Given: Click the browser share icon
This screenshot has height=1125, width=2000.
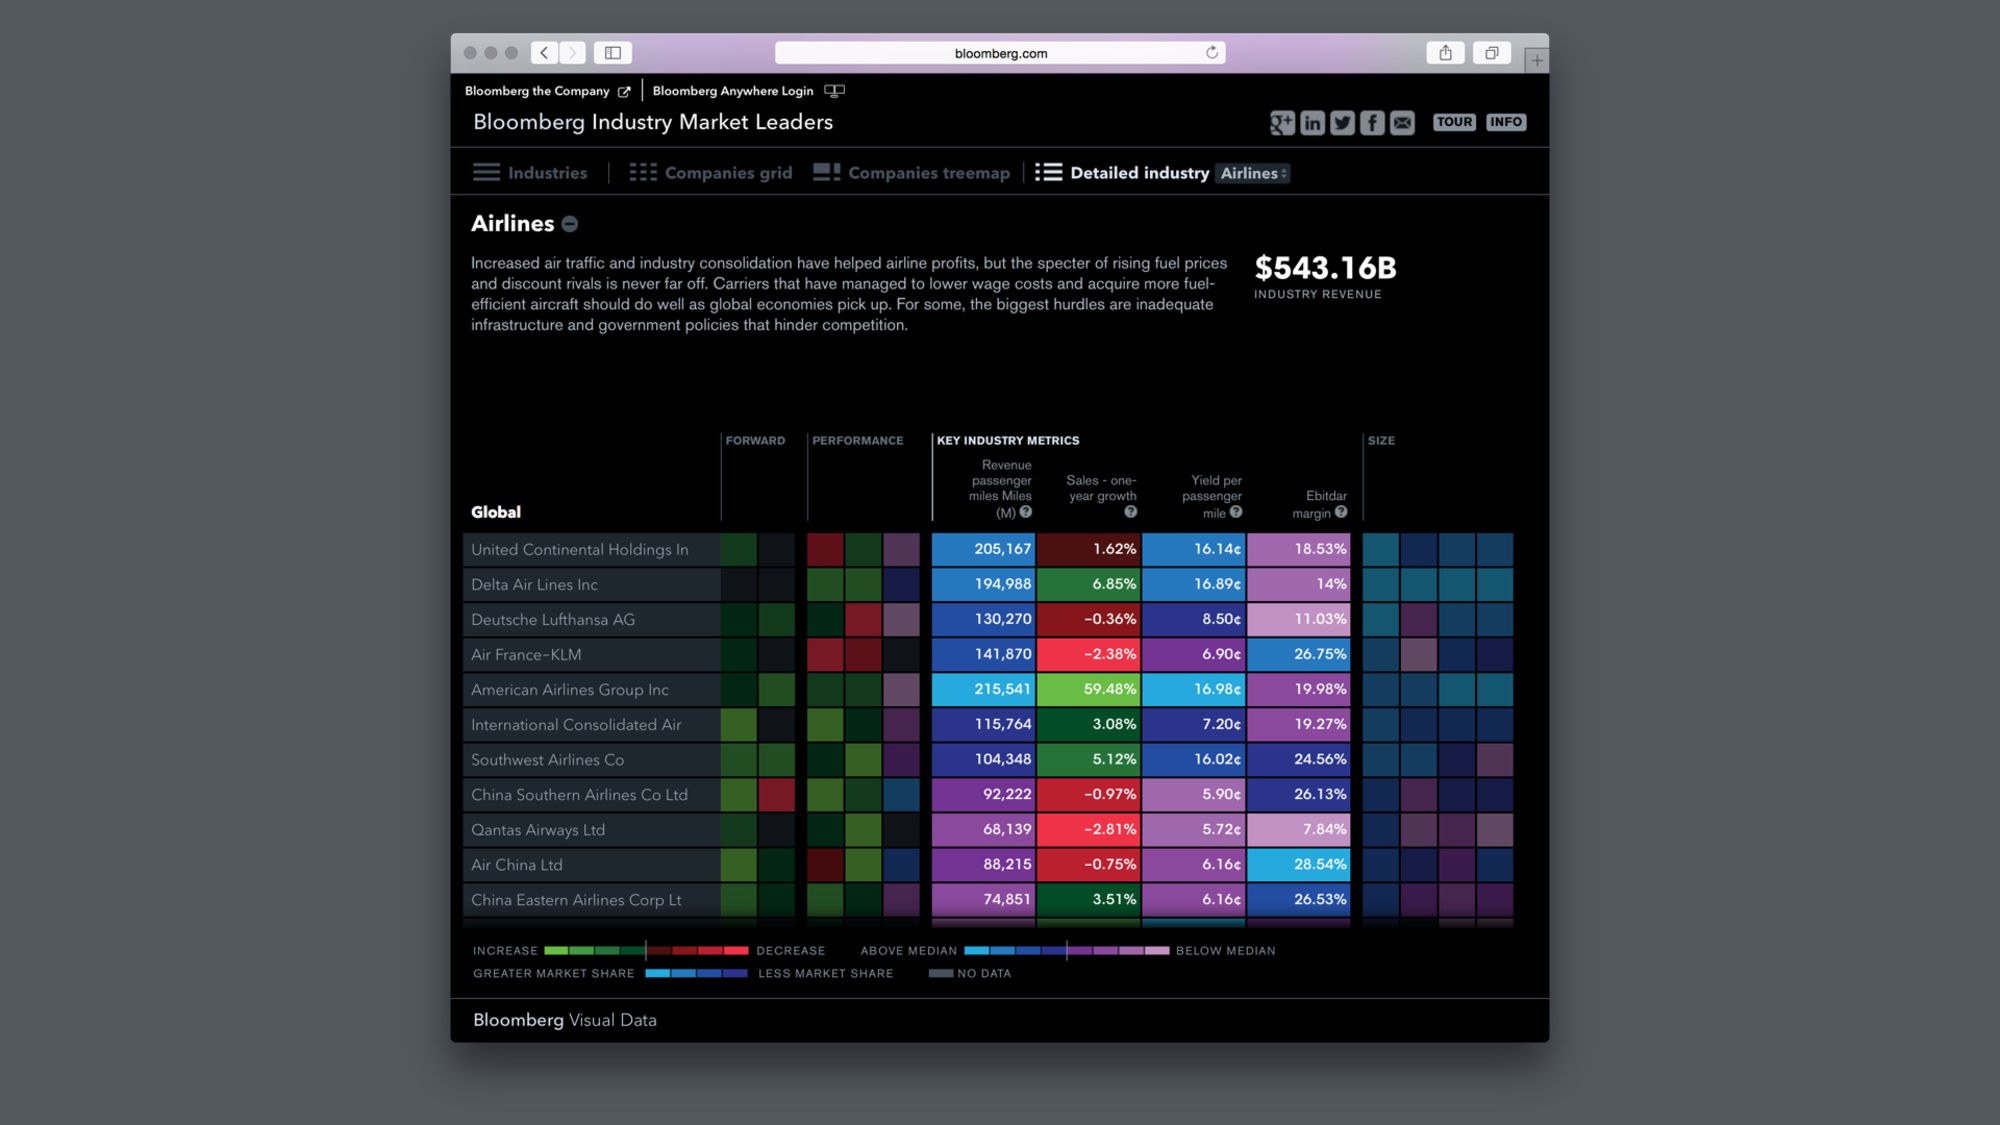Looking at the screenshot, I should (1445, 53).
